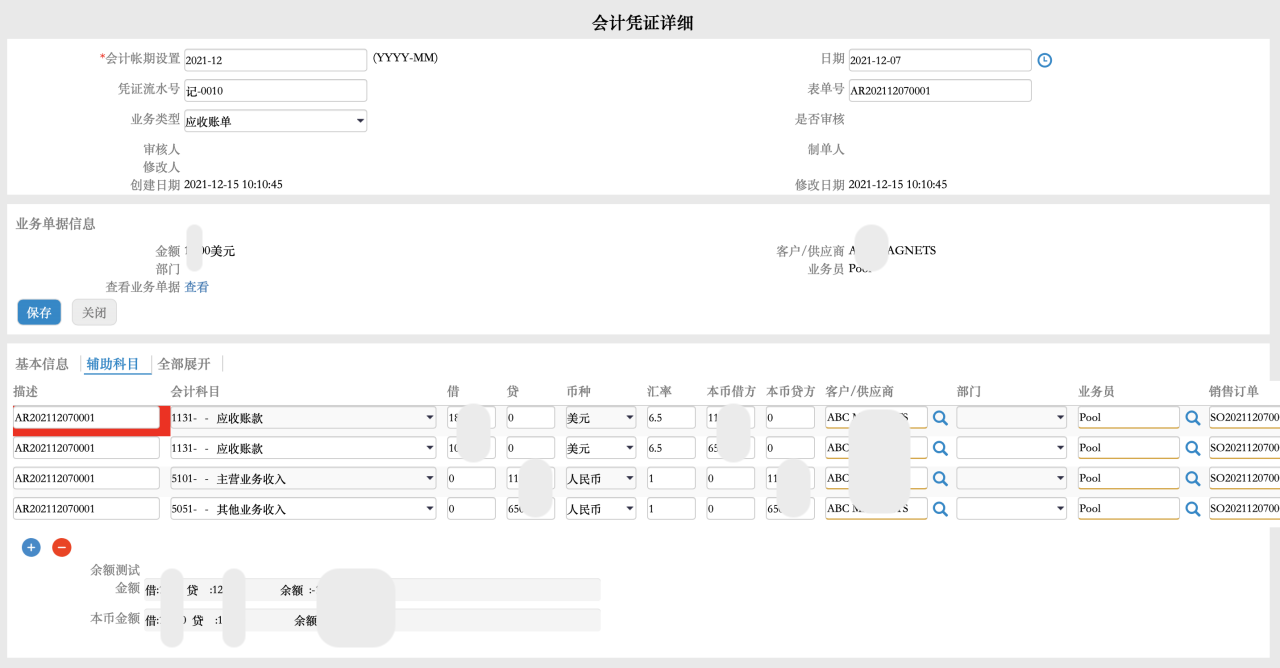Expand department dropdown in the fourth row
Screen dimensions: 1280x668
pos(1011,508)
